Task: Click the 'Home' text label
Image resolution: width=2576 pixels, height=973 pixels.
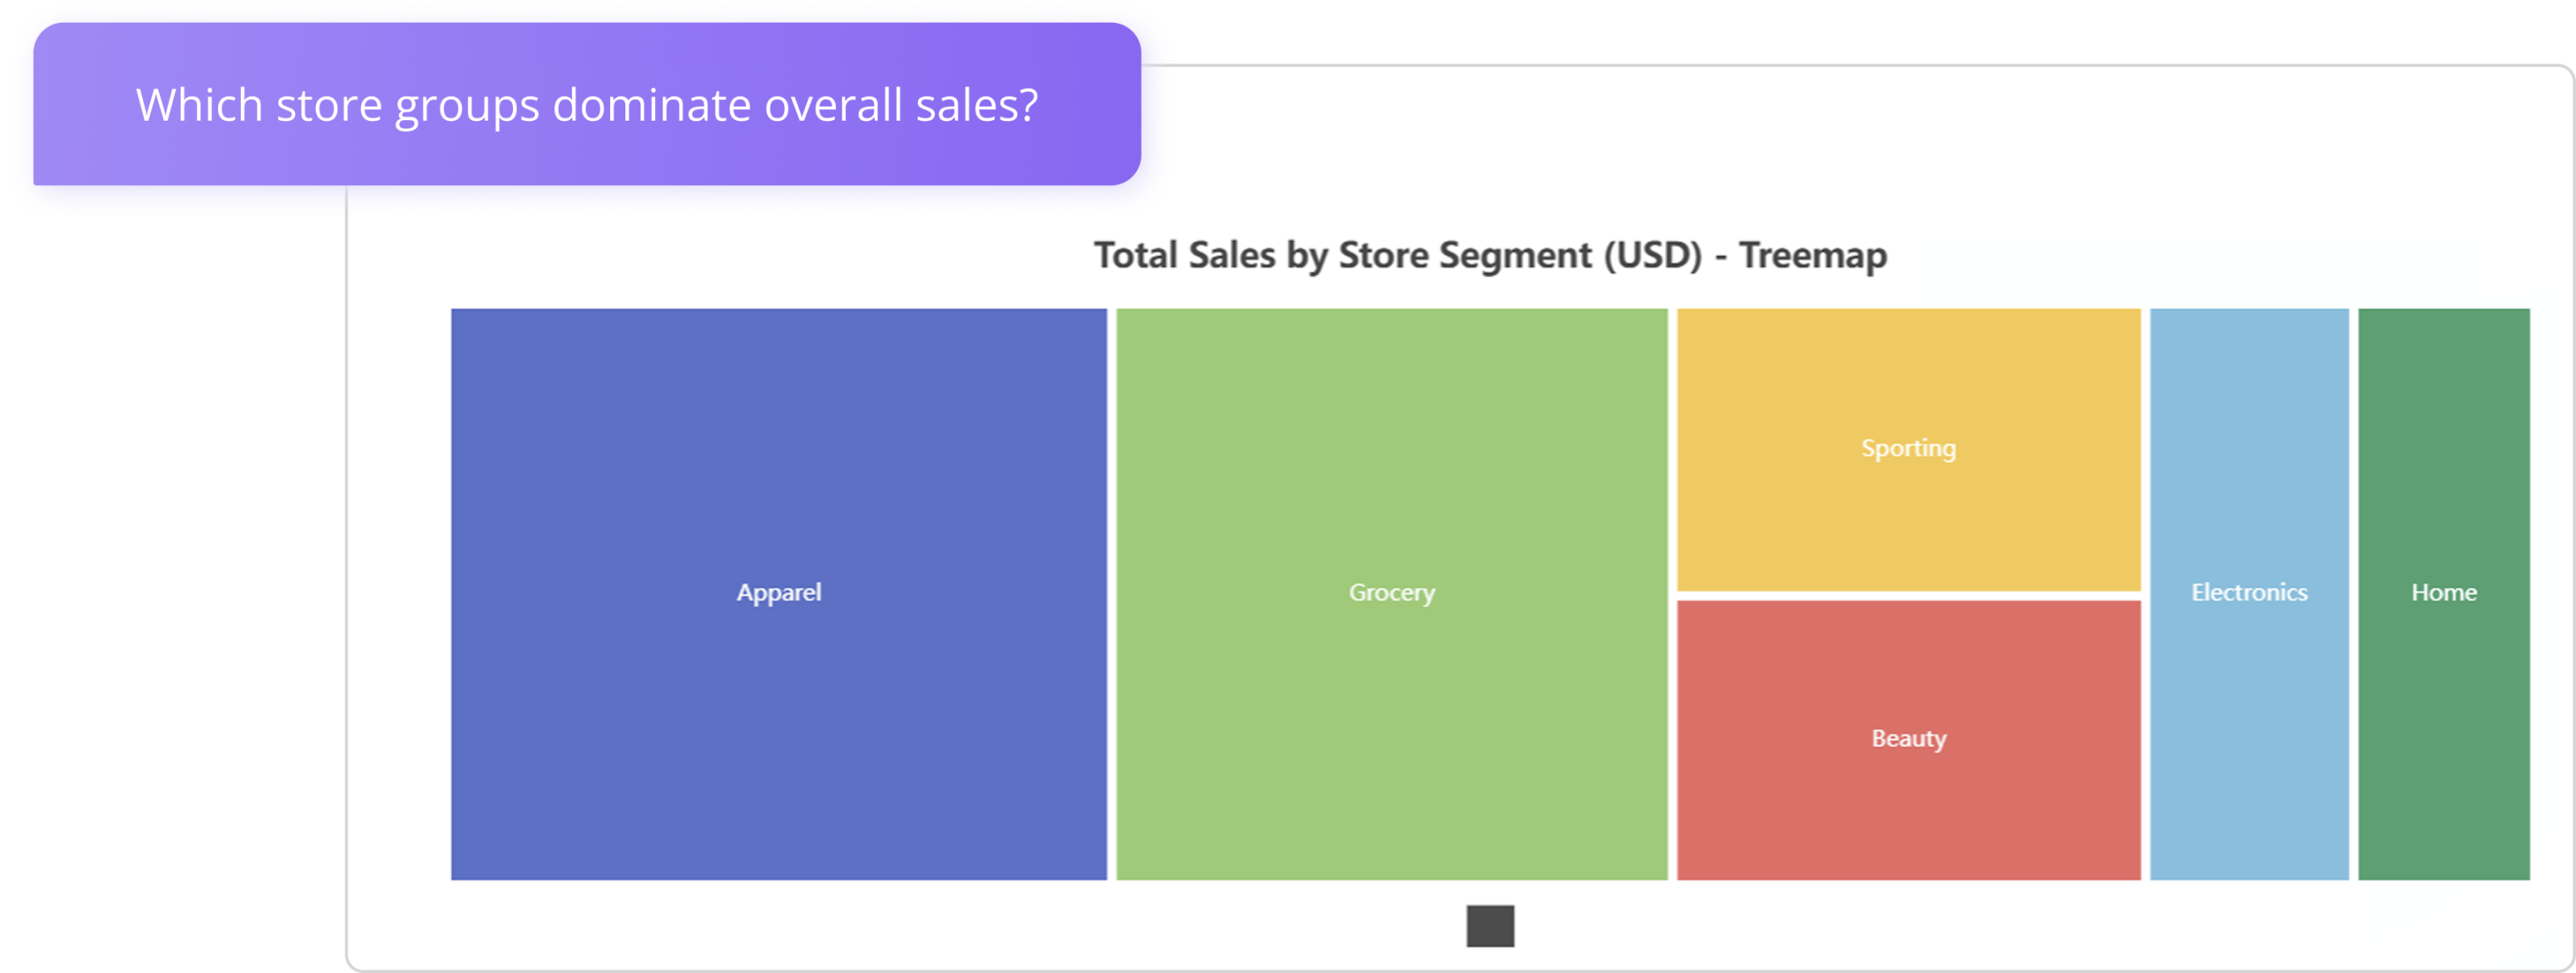Action: 2443,593
